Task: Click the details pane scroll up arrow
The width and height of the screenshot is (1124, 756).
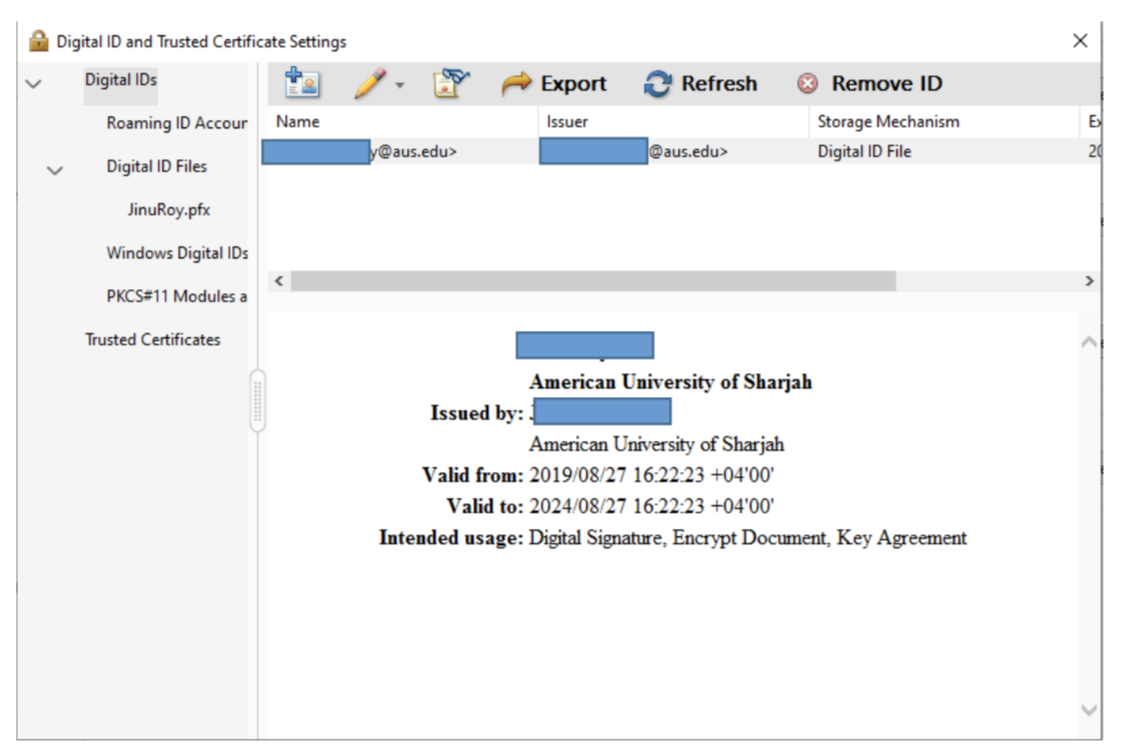Action: [x=1089, y=343]
